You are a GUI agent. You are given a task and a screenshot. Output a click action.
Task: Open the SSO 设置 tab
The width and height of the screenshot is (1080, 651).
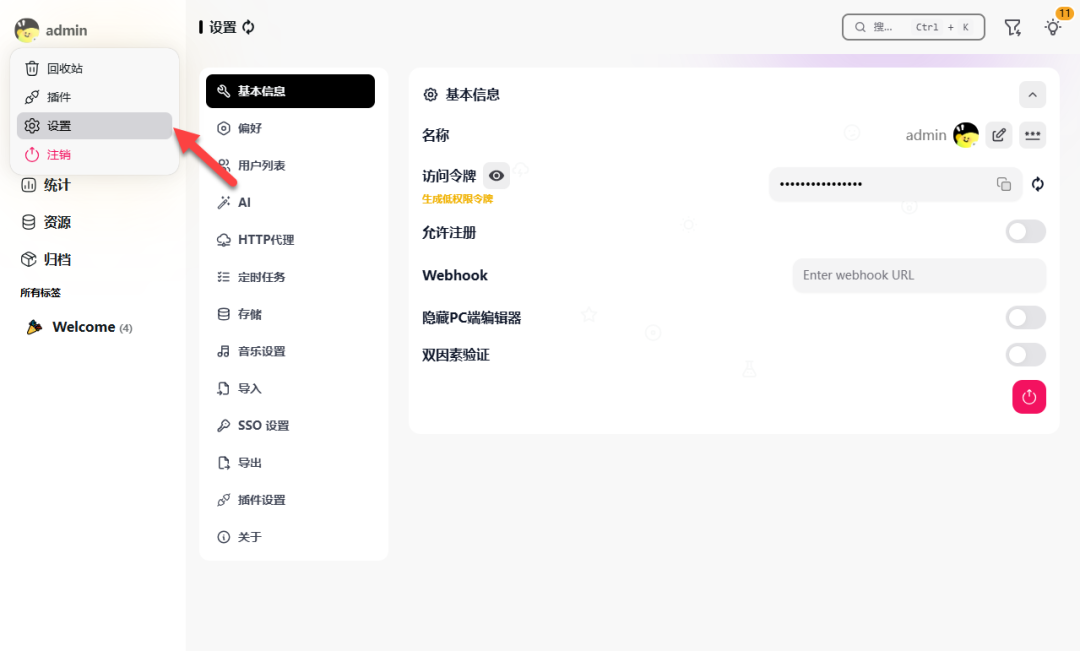pos(290,426)
